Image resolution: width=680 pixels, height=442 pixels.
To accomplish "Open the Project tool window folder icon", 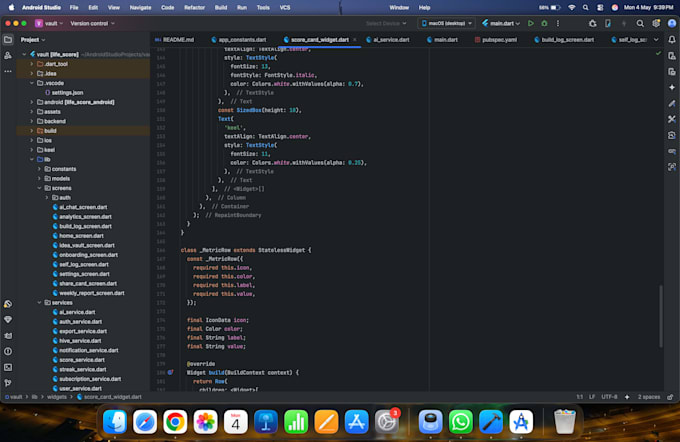I will [x=8, y=39].
